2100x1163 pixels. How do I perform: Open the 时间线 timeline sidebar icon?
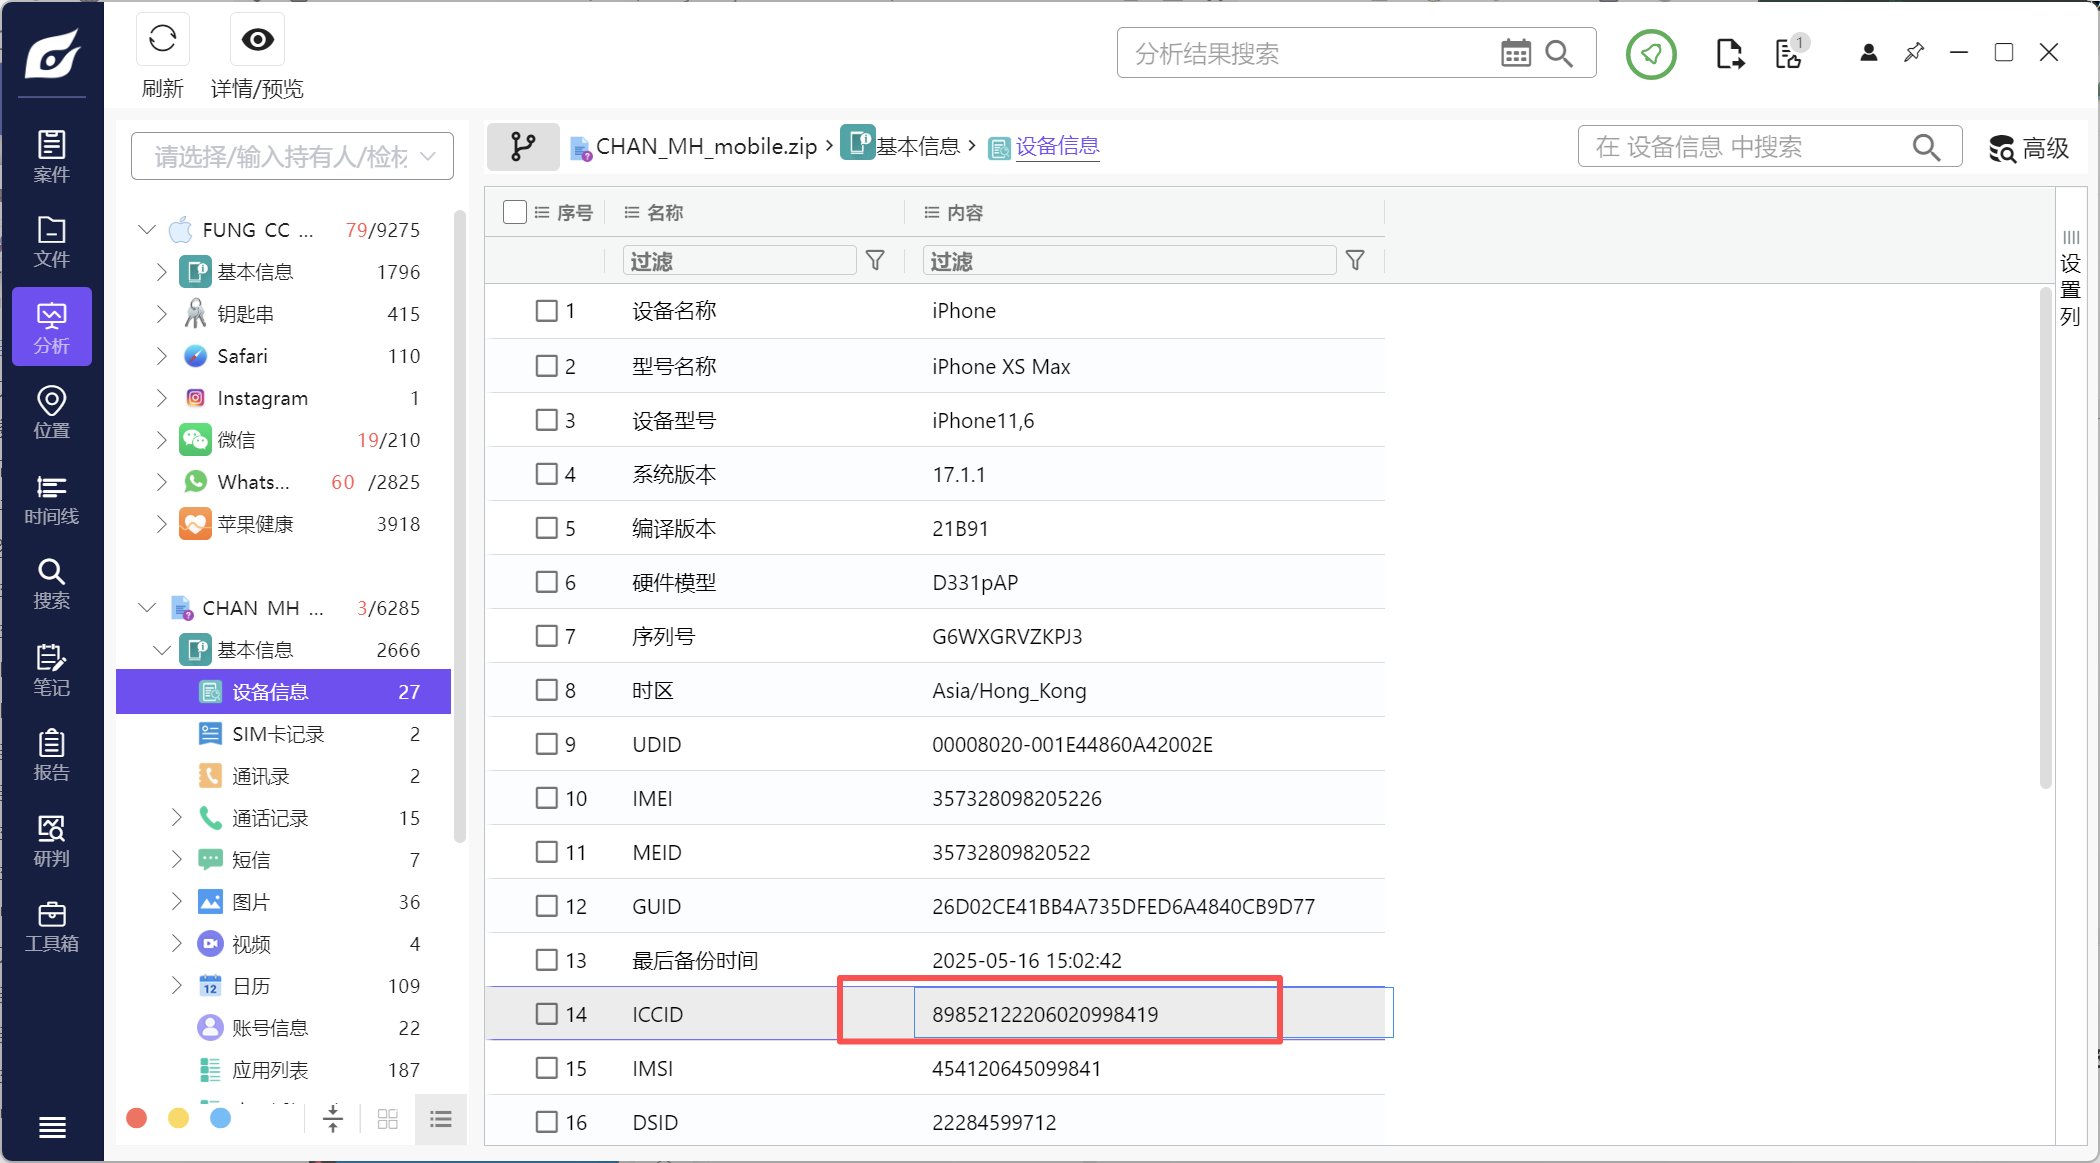tap(51, 499)
